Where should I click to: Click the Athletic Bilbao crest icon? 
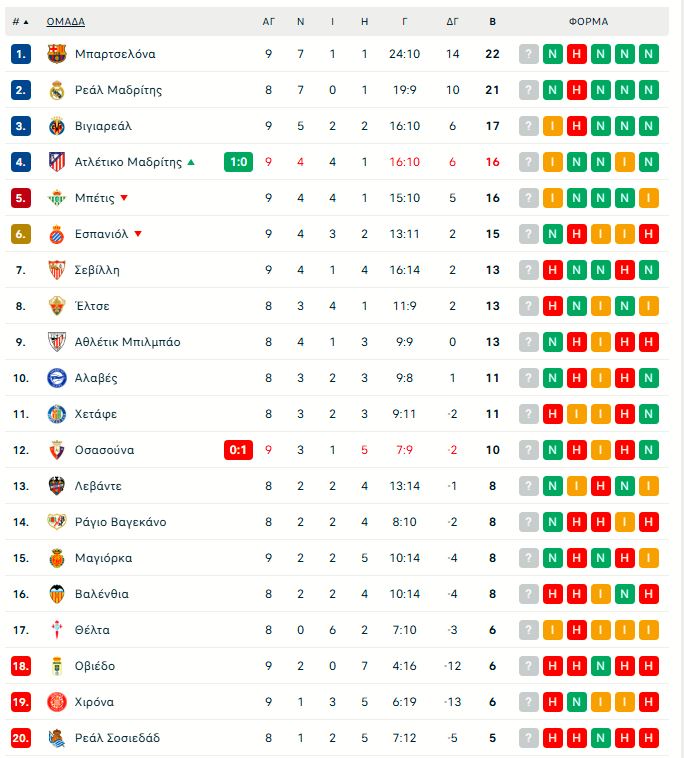(56, 342)
